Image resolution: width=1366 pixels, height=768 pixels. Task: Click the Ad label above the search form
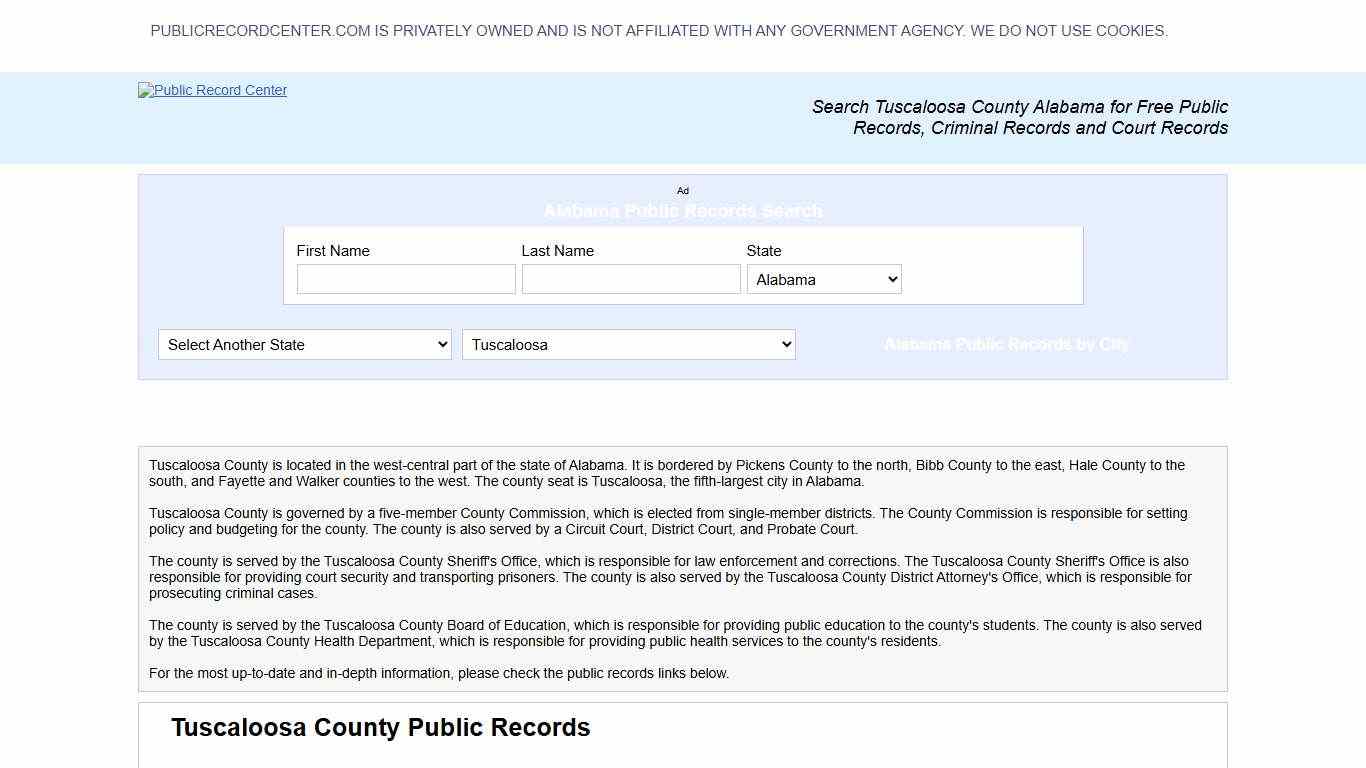pos(683,191)
